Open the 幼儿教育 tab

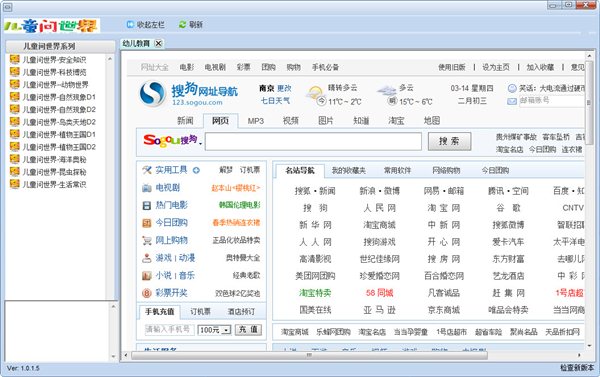point(136,44)
